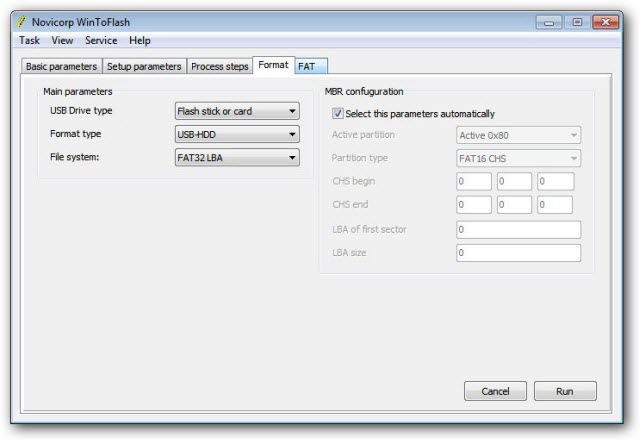This screenshot has height=441, width=641.
Task: Switch to the Basic parameters tab
Action: [x=61, y=66]
